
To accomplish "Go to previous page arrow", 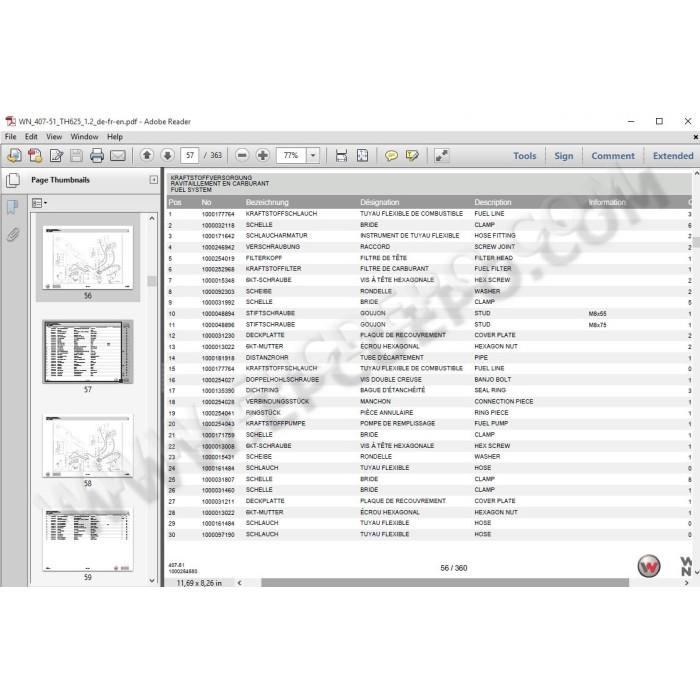I will tap(146, 155).
